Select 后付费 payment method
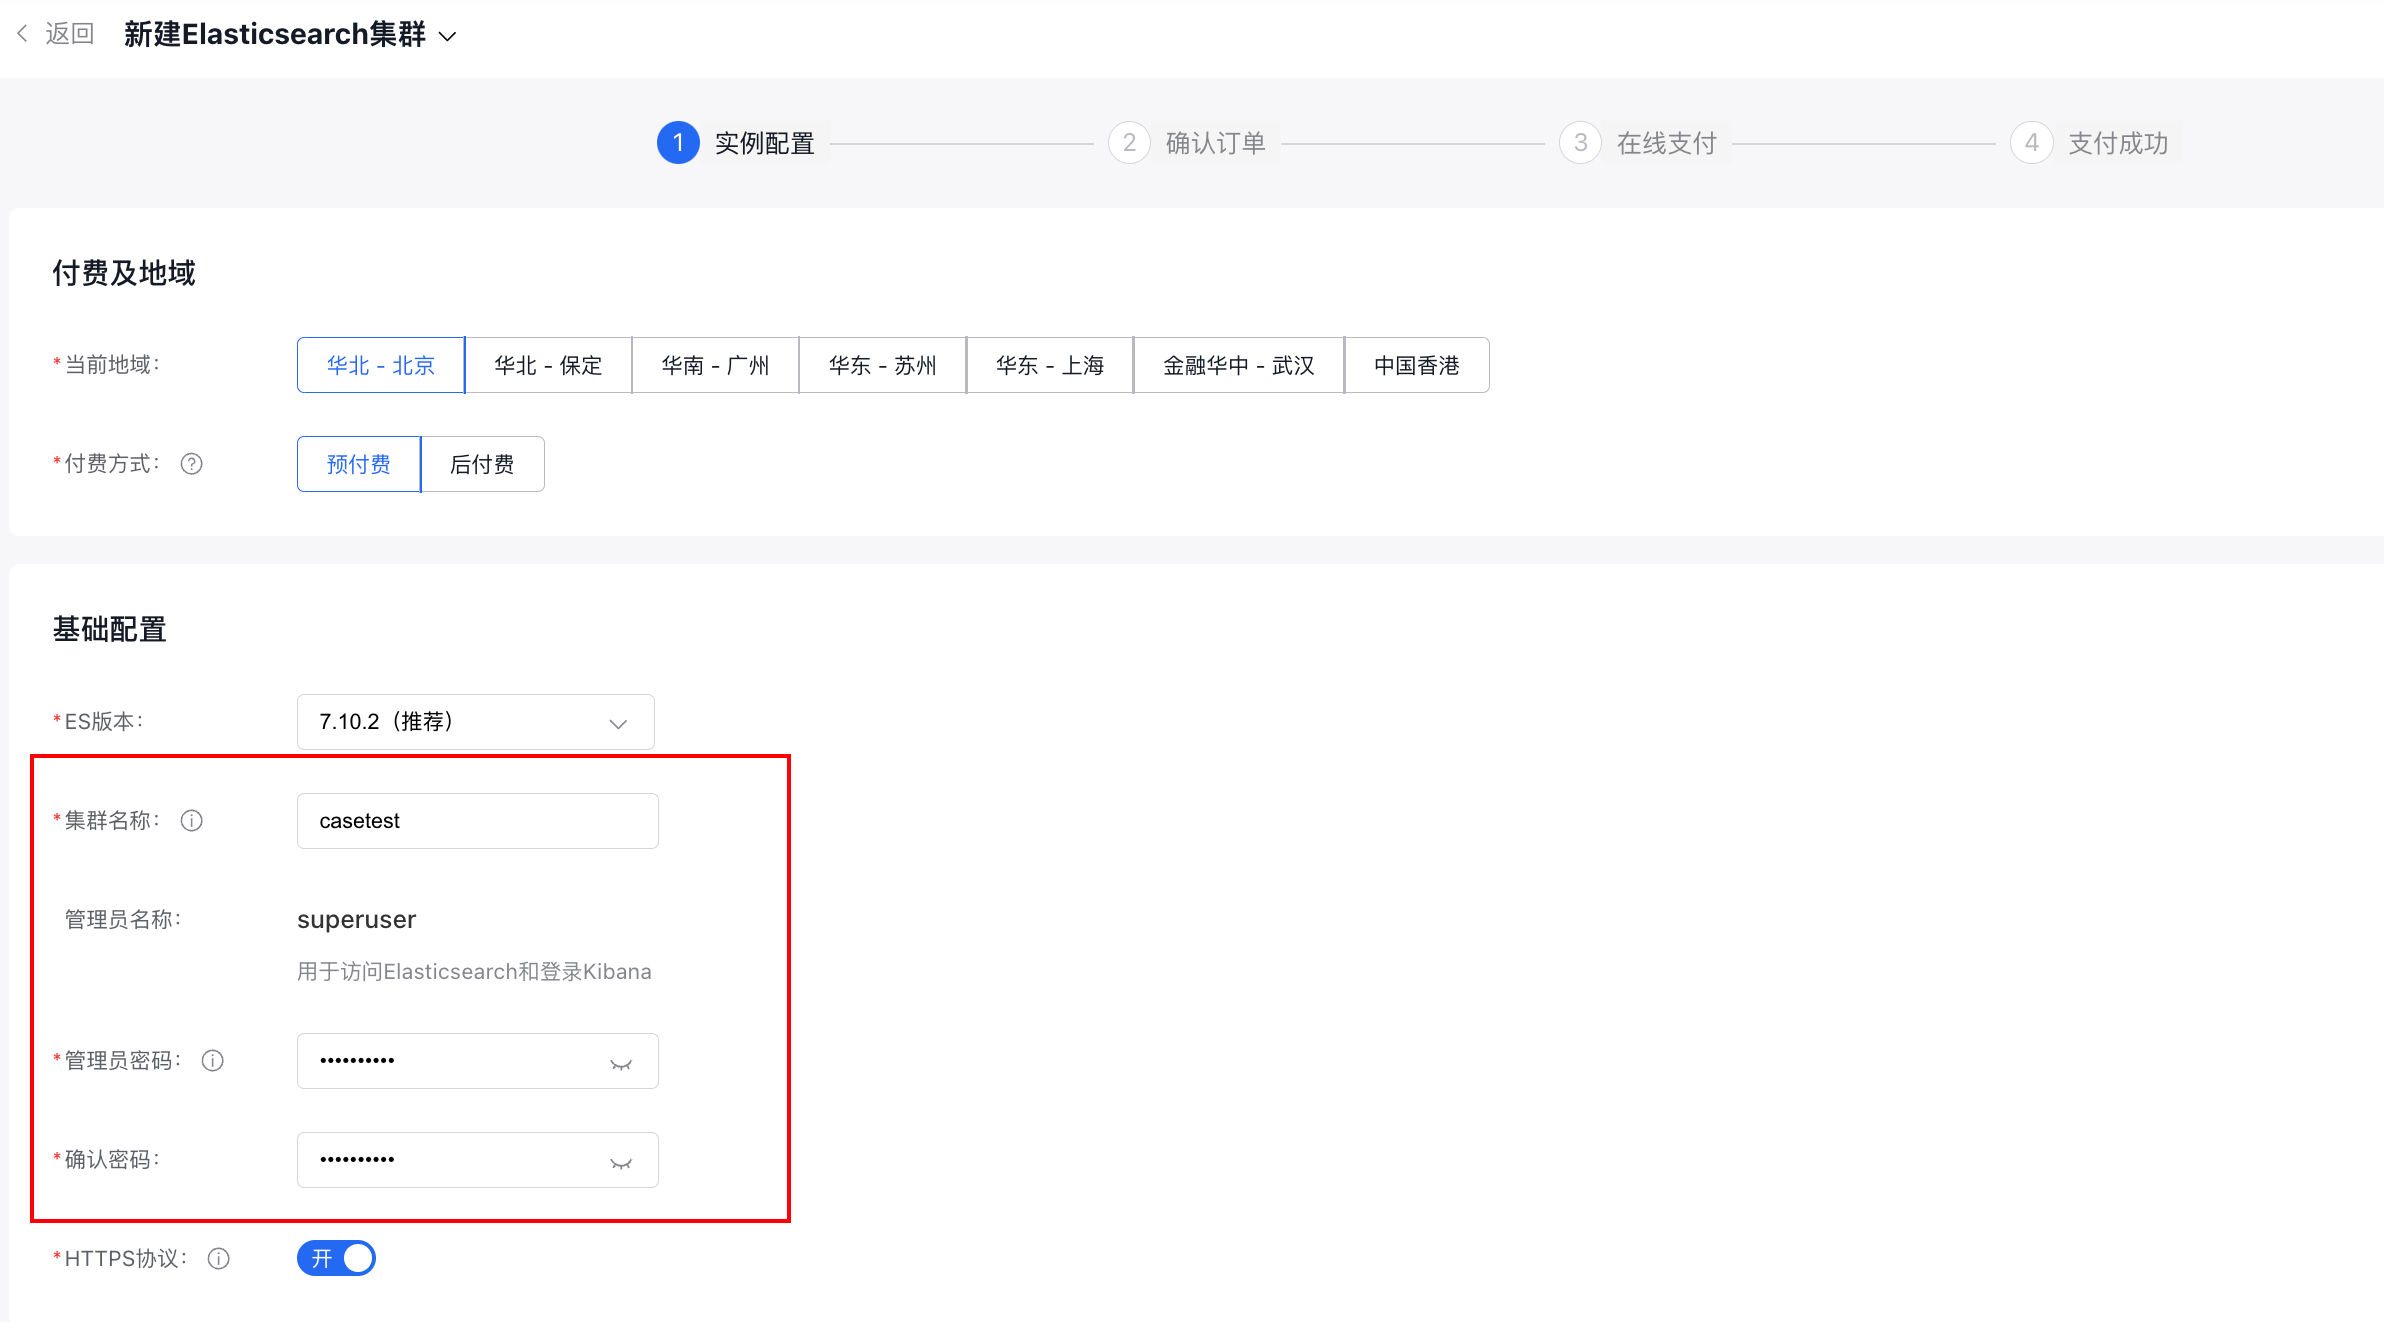The image size is (2384, 1322). [x=482, y=464]
